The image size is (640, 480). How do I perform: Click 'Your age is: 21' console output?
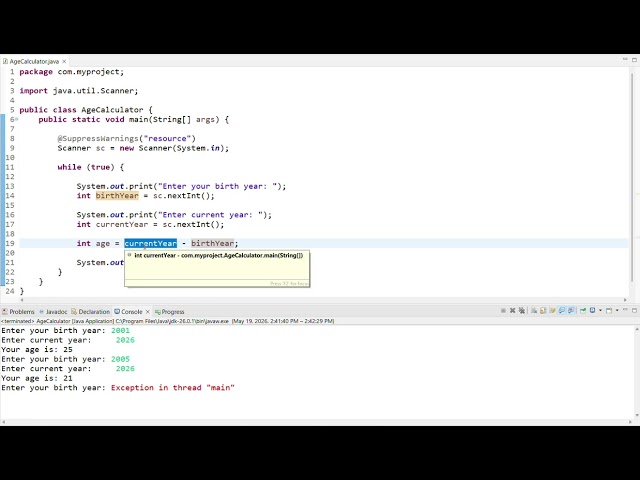[37, 378]
